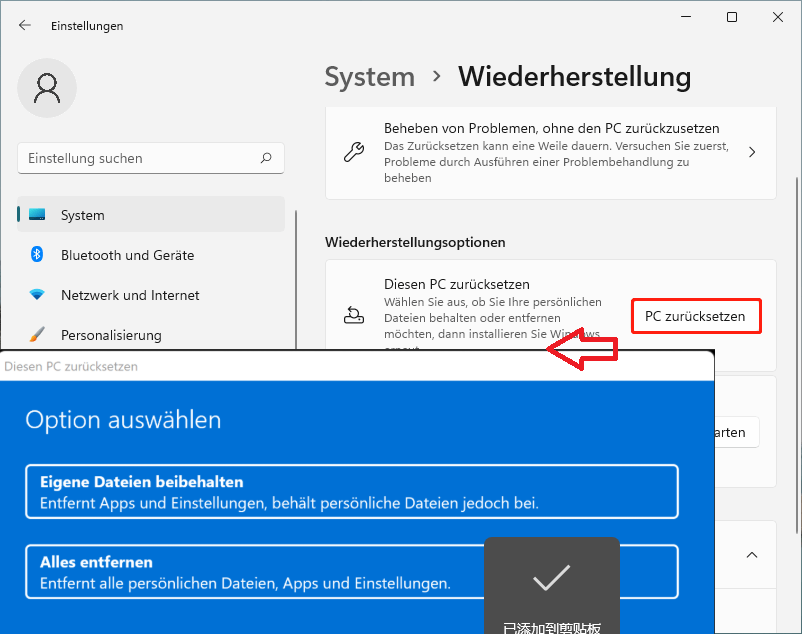The image size is (802, 634).
Task: Open the user account avatar icon
Action: [x=46, y=88]
